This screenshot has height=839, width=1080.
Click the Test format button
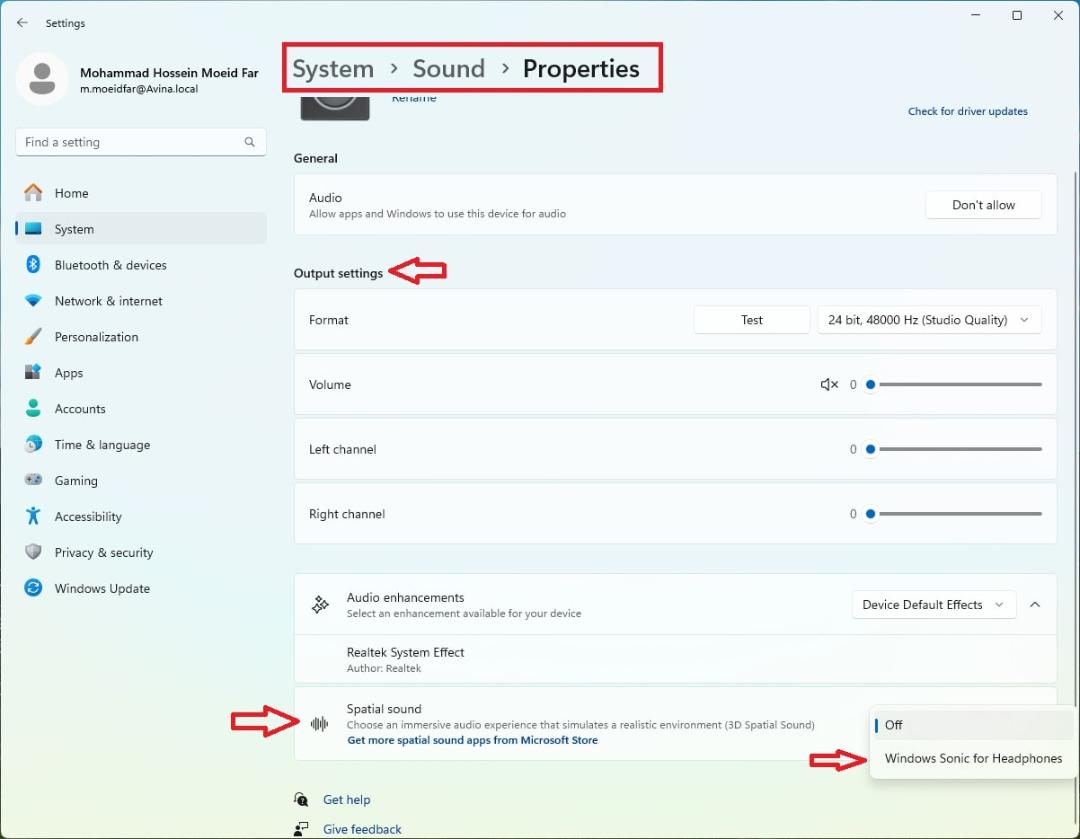coord(751,320)
